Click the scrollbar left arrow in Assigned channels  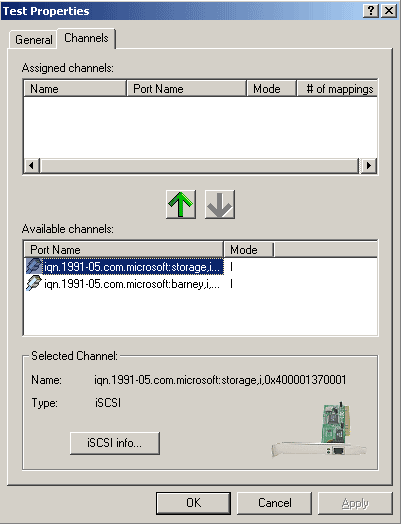pos(32,165)
